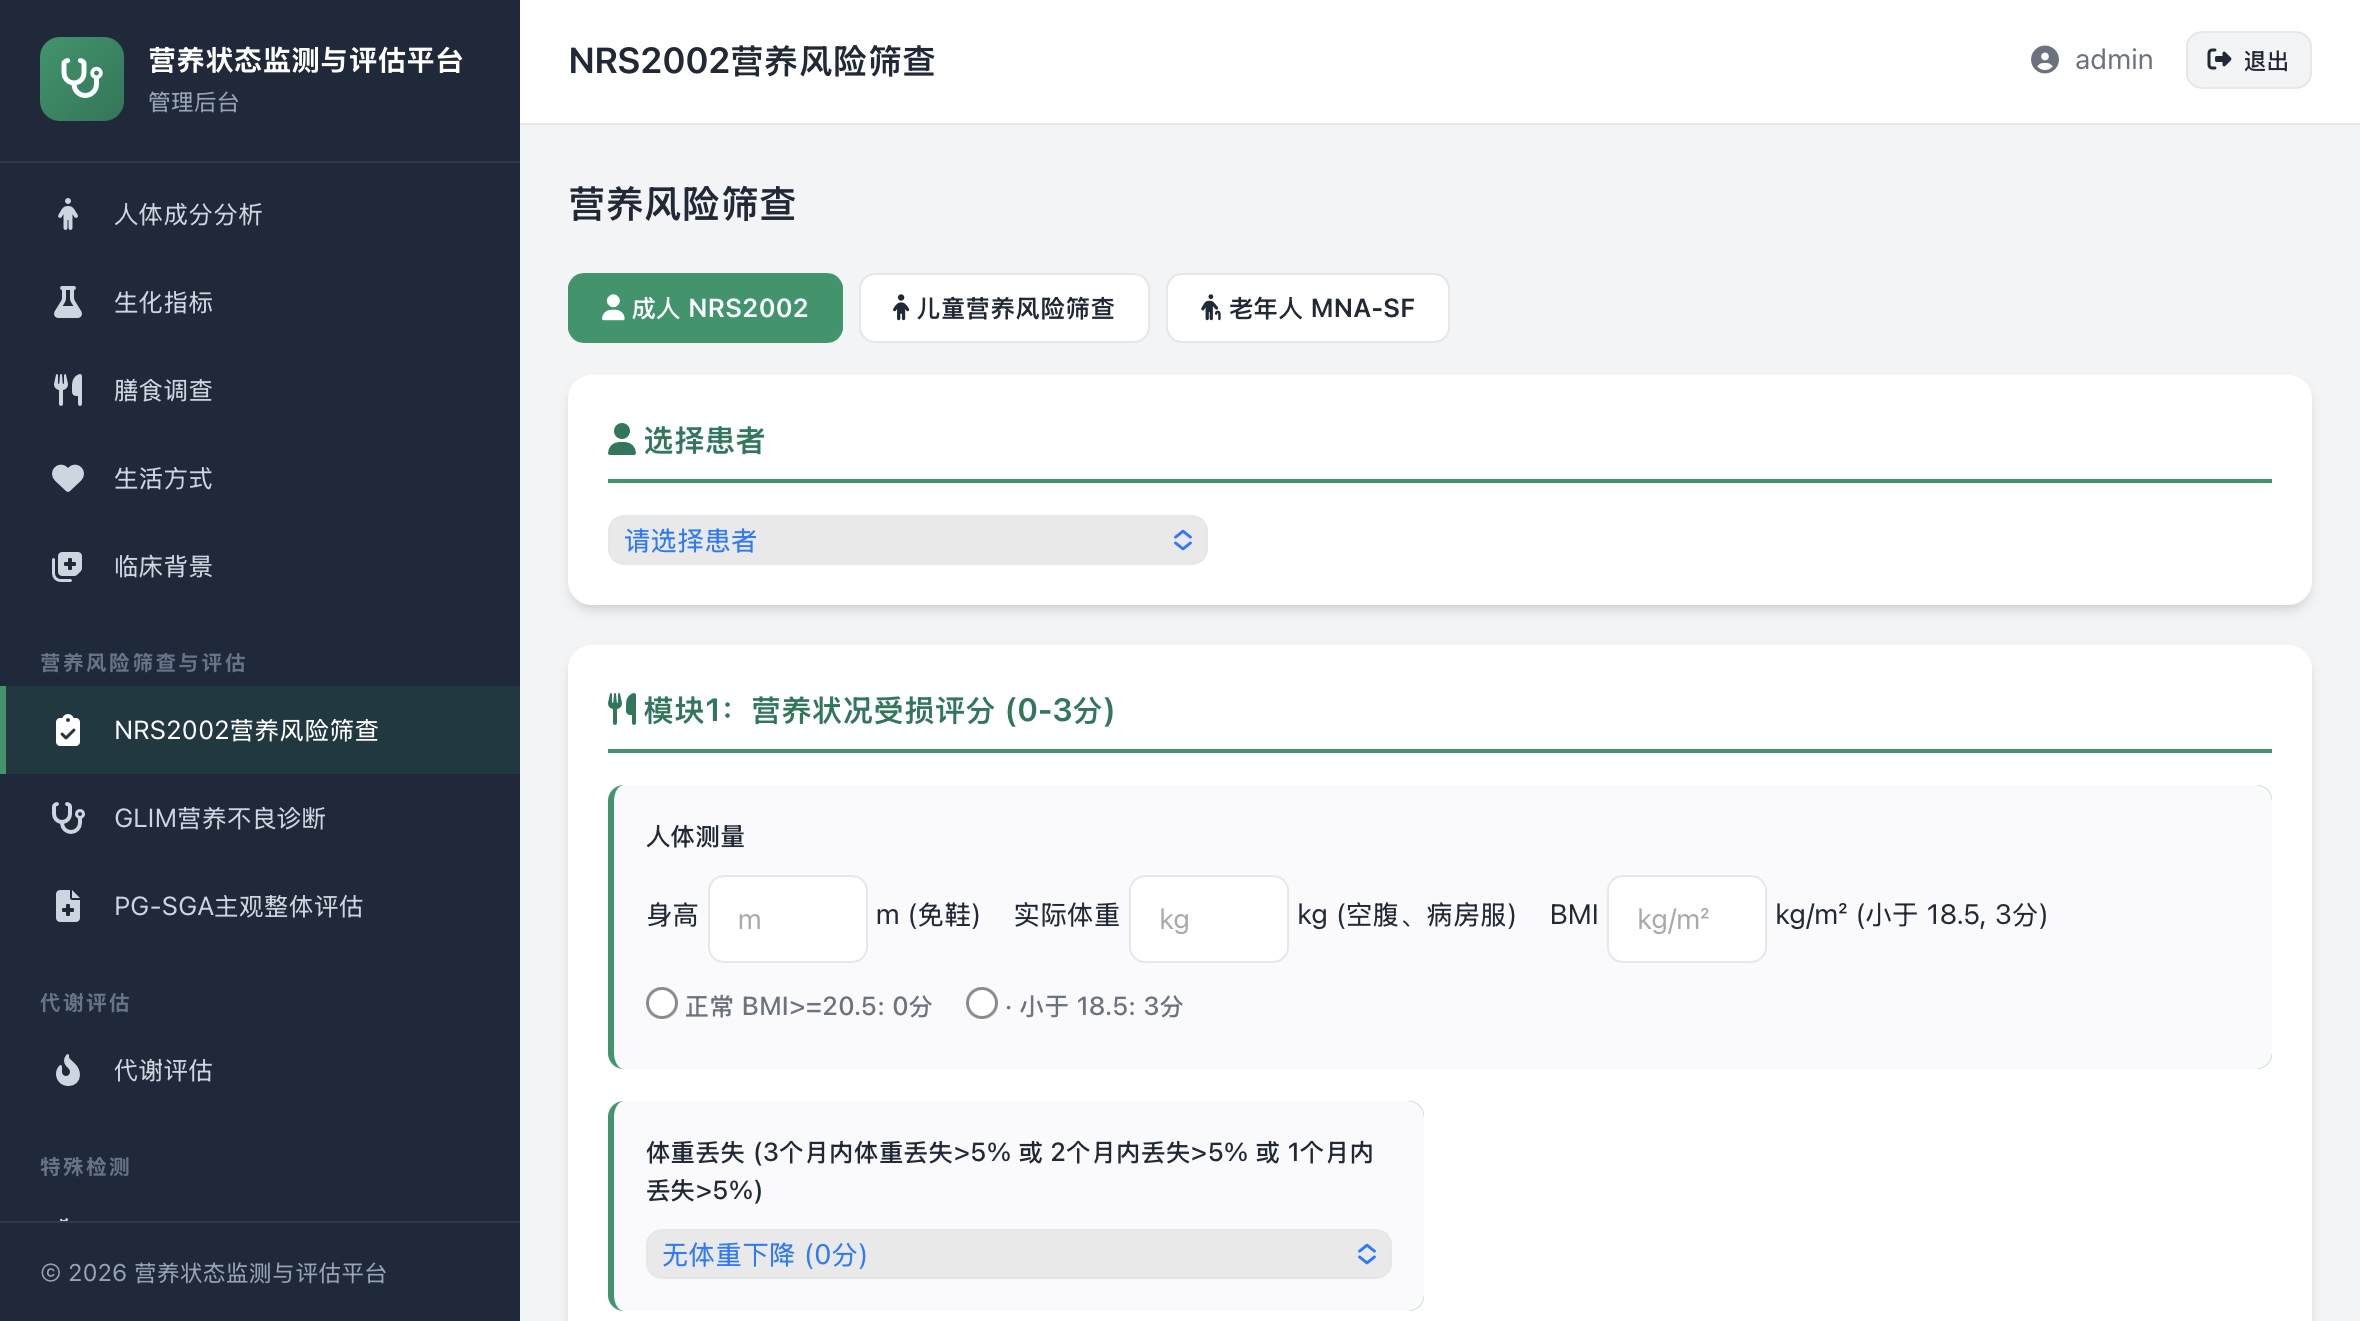Click the person icon in 选择患者 heading
The image size is (2360, 1321).
pos(622,439)
